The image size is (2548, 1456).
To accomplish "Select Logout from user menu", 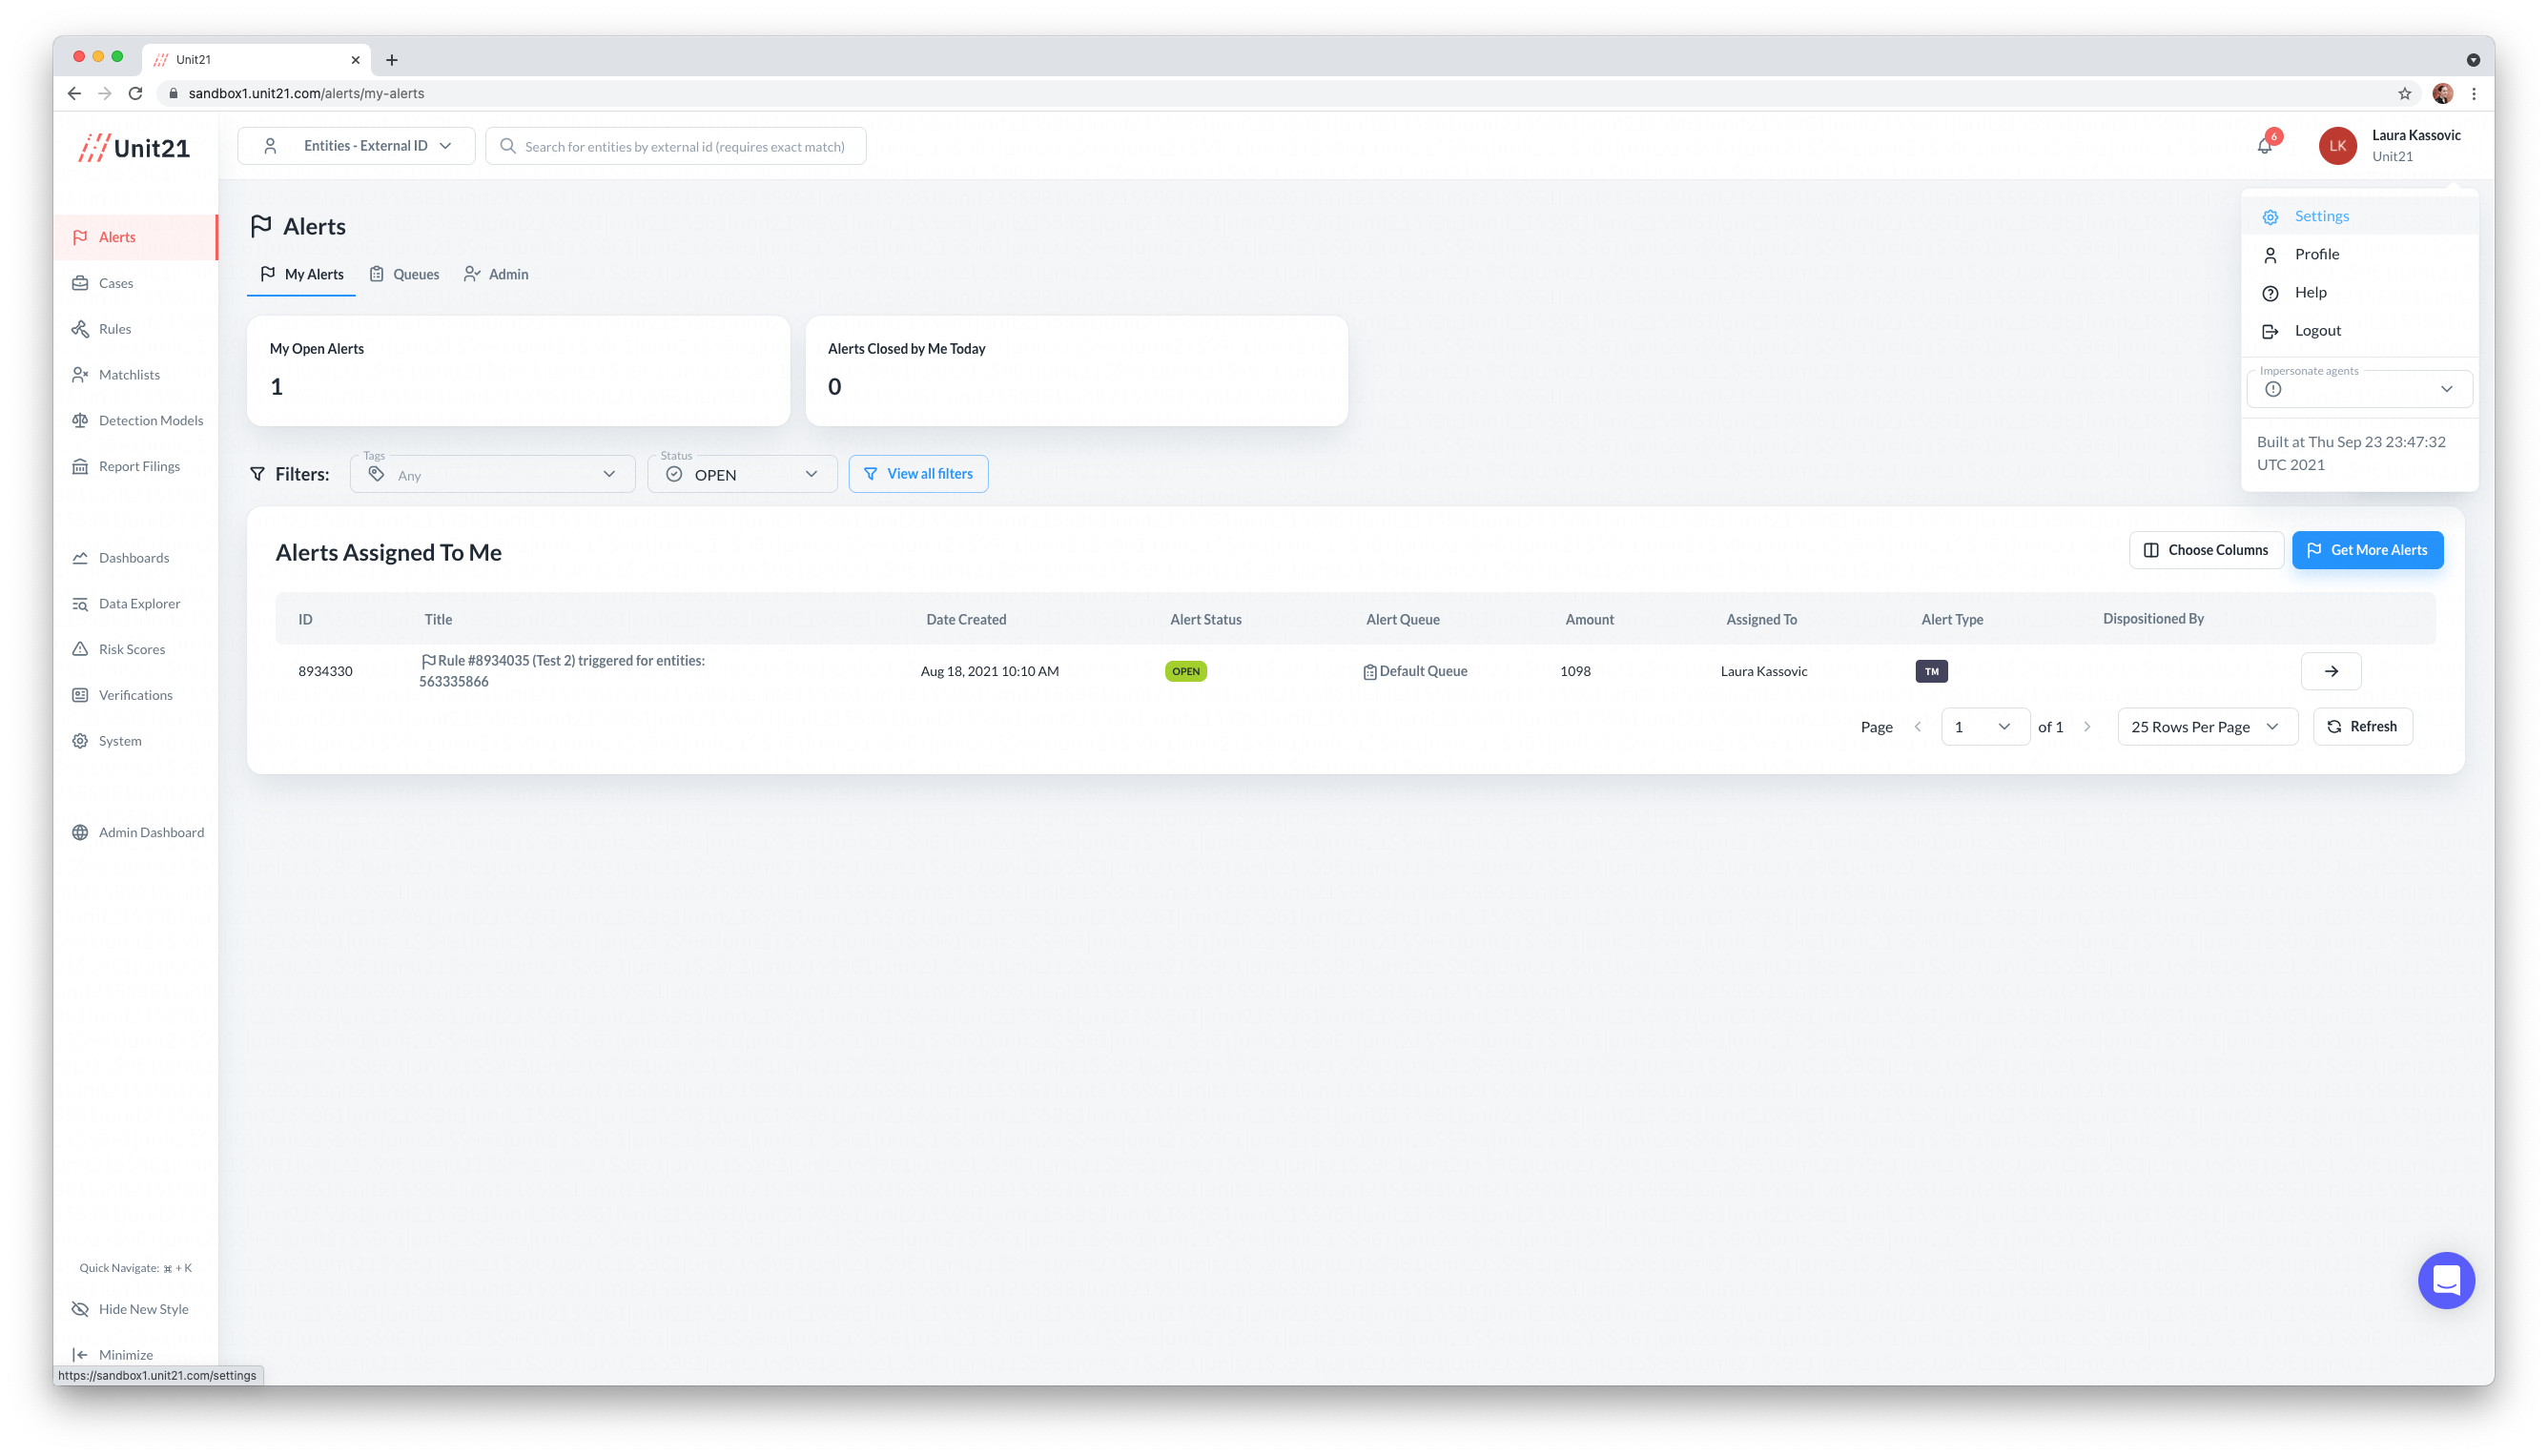I will [2317, 331].
